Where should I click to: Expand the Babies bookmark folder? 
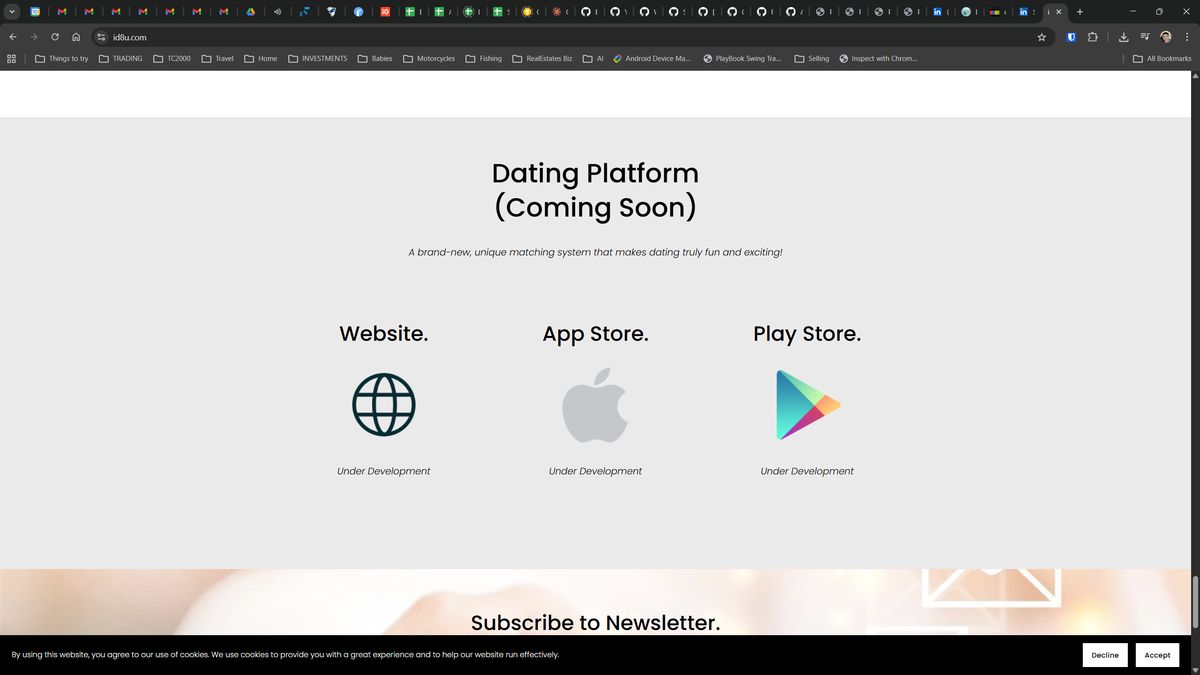click(375, 59)
